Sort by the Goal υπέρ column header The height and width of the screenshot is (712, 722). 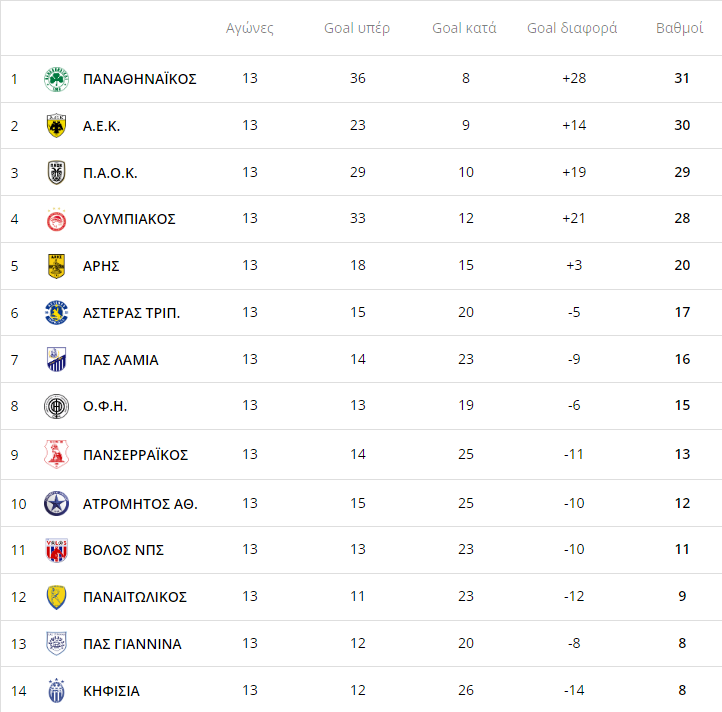click(357, 28)
